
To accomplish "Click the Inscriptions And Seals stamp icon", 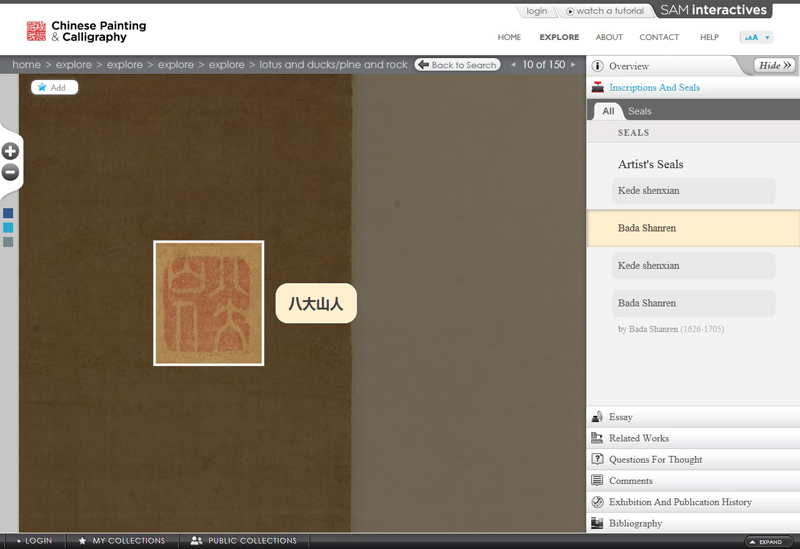I will pyautogui.click(x=597, y=87).
